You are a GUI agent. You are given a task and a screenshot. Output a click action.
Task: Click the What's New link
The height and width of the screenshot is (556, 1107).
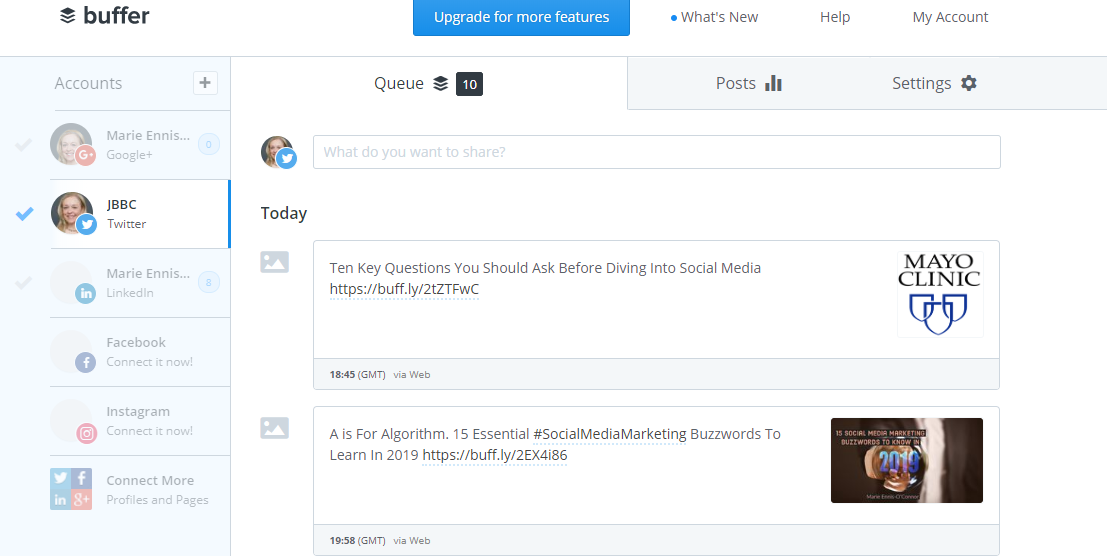coord(714,17)
